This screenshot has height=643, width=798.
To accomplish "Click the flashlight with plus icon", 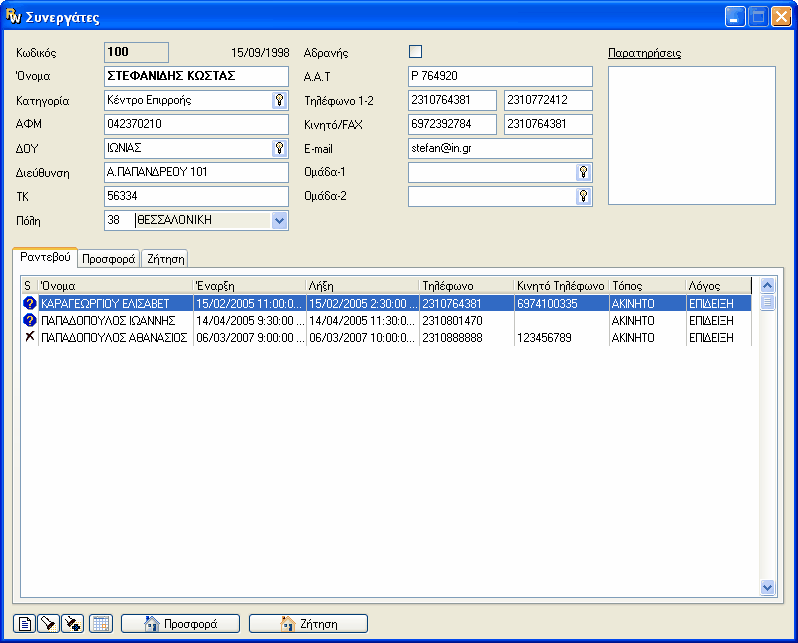I will tap(72, 623).
